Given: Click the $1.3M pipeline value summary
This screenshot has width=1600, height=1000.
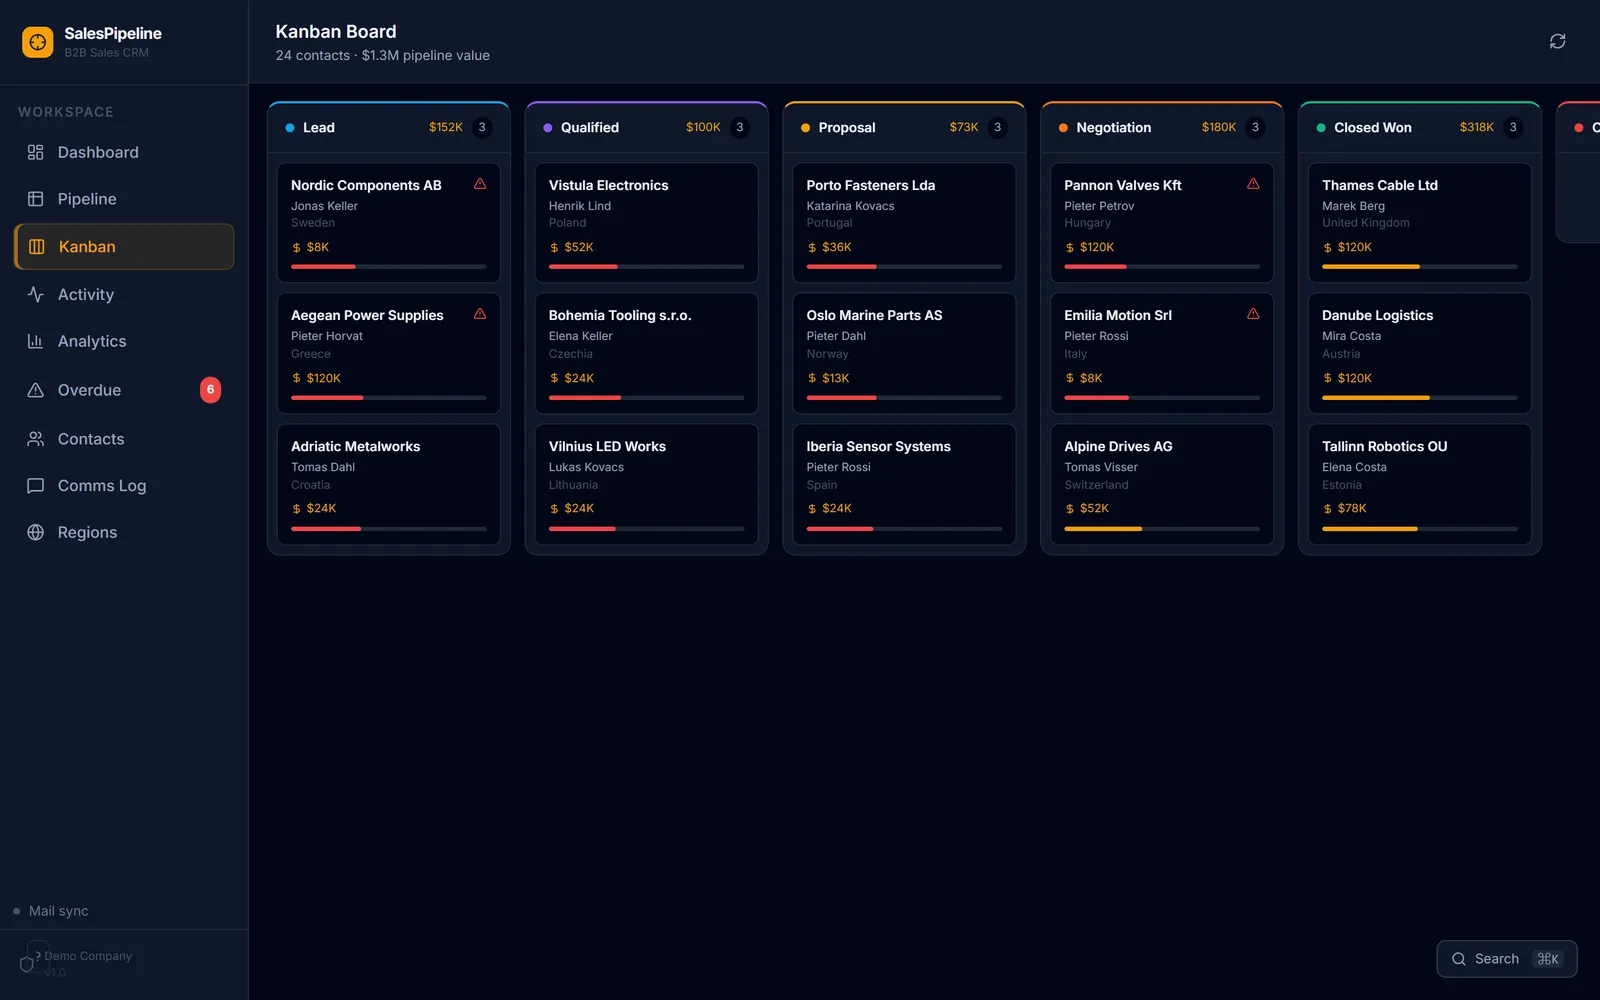Looking at the screenshot, I should (426, 55).
